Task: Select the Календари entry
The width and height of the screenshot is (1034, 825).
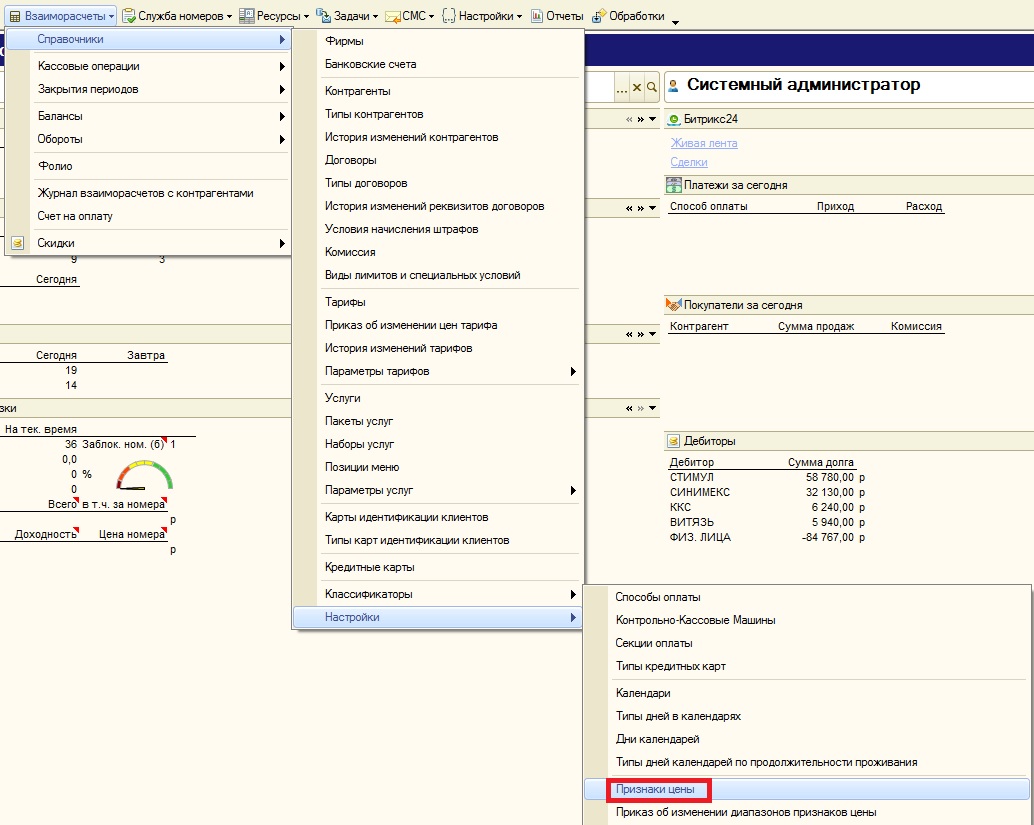Action: 807,693
